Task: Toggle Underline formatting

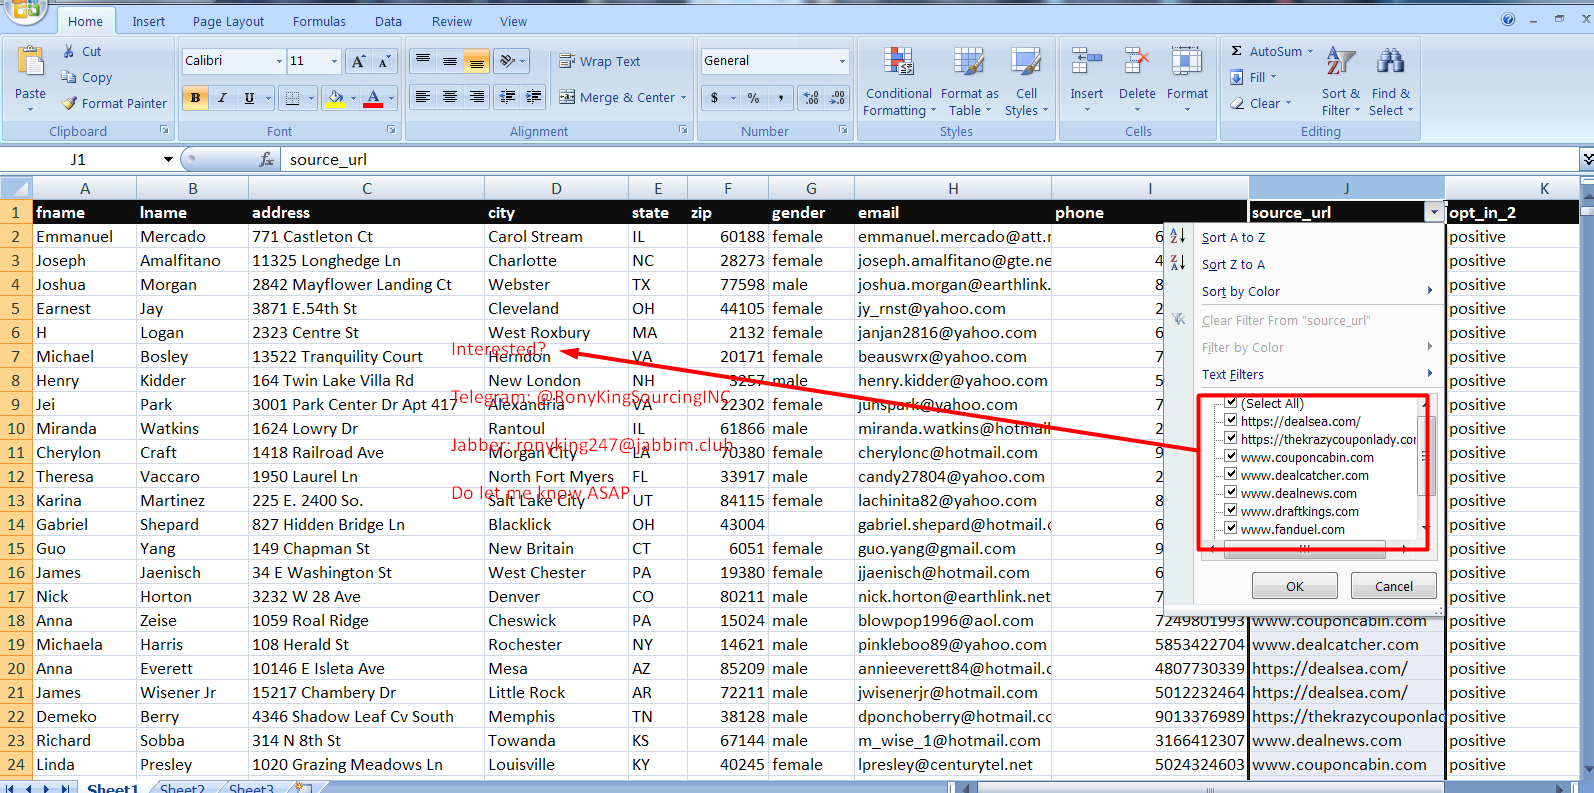Action: tap(249, 97)
